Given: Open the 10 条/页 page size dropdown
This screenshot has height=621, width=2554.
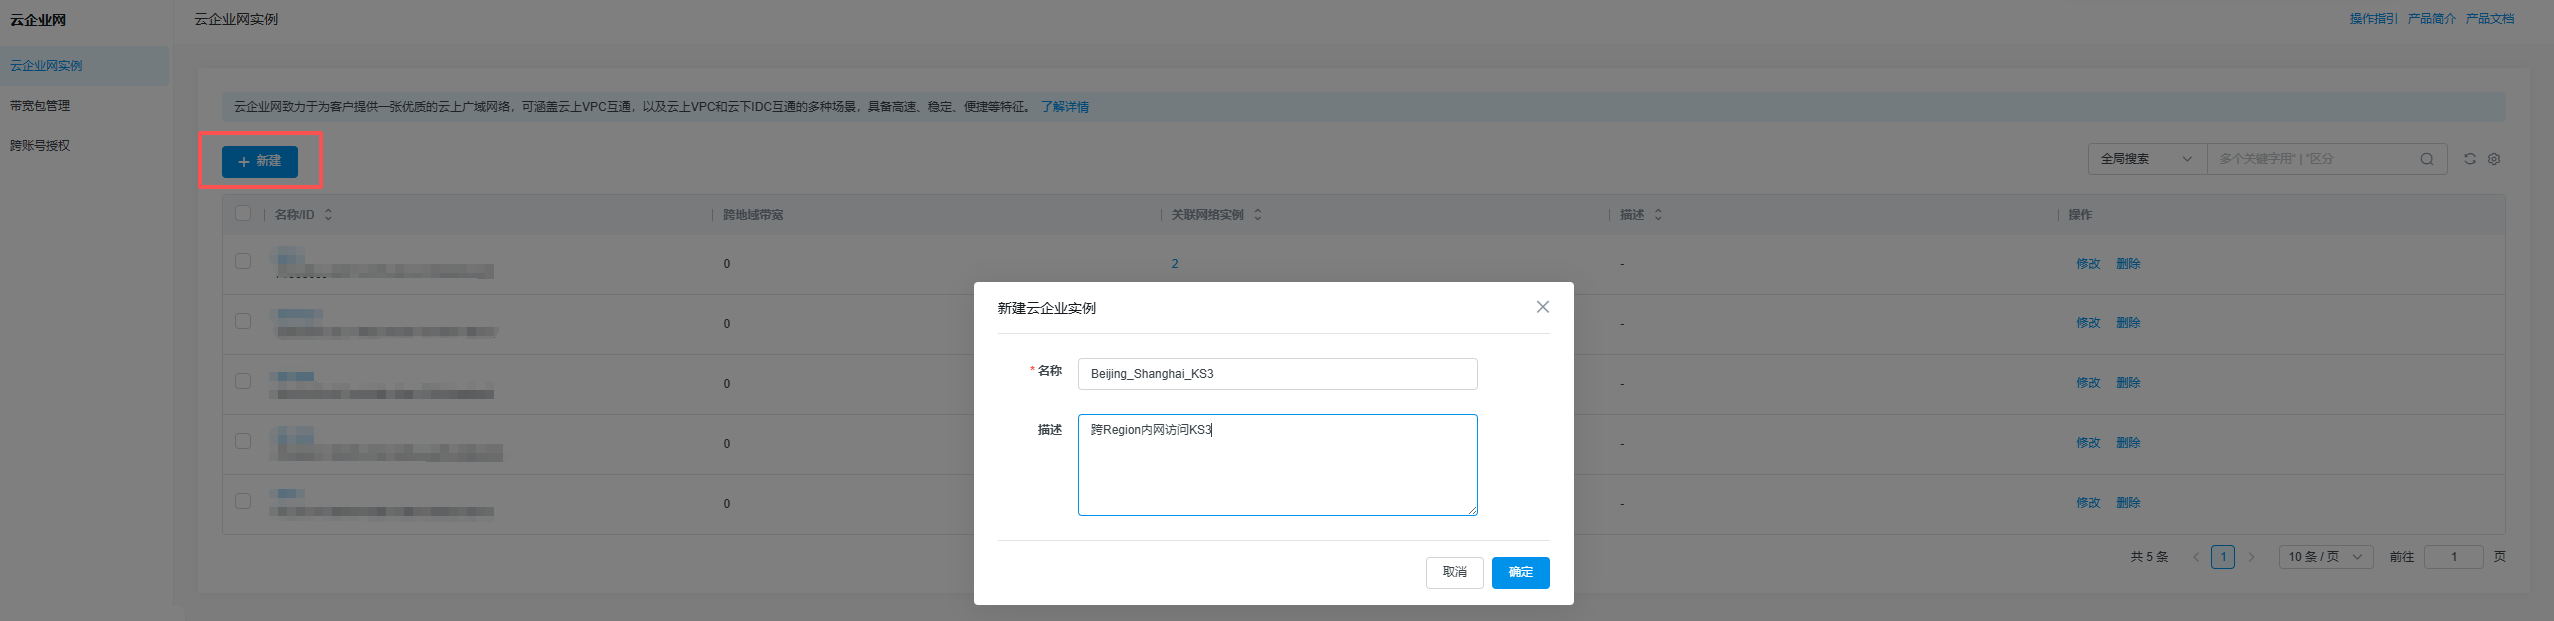Looking at the screenshot, I should pos(2325,557).
